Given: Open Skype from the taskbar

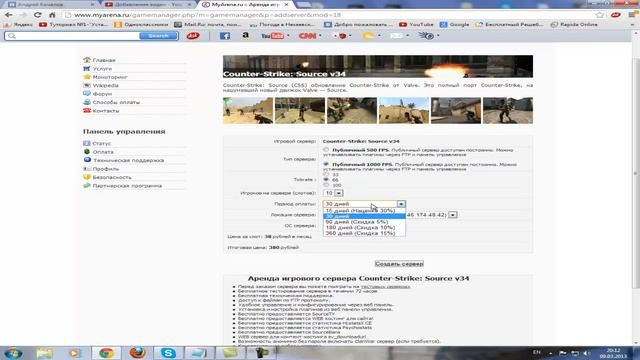Looking at the screenshot, I should 168,353.
